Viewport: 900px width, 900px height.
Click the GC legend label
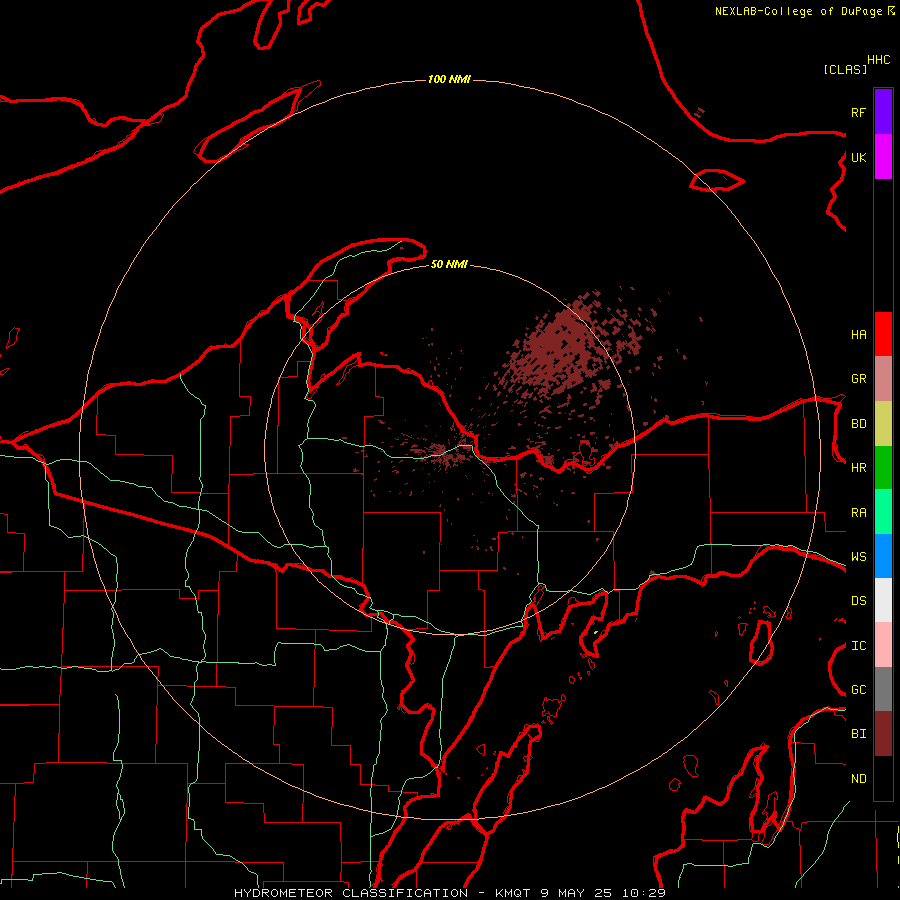[859, 690]
